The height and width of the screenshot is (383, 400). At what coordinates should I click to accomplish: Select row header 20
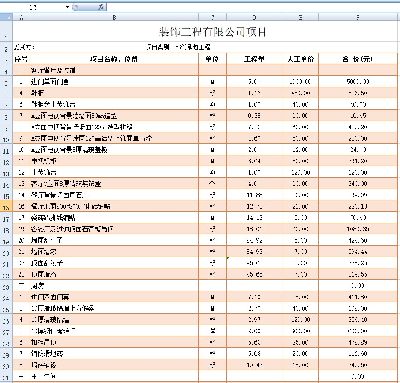6,252
